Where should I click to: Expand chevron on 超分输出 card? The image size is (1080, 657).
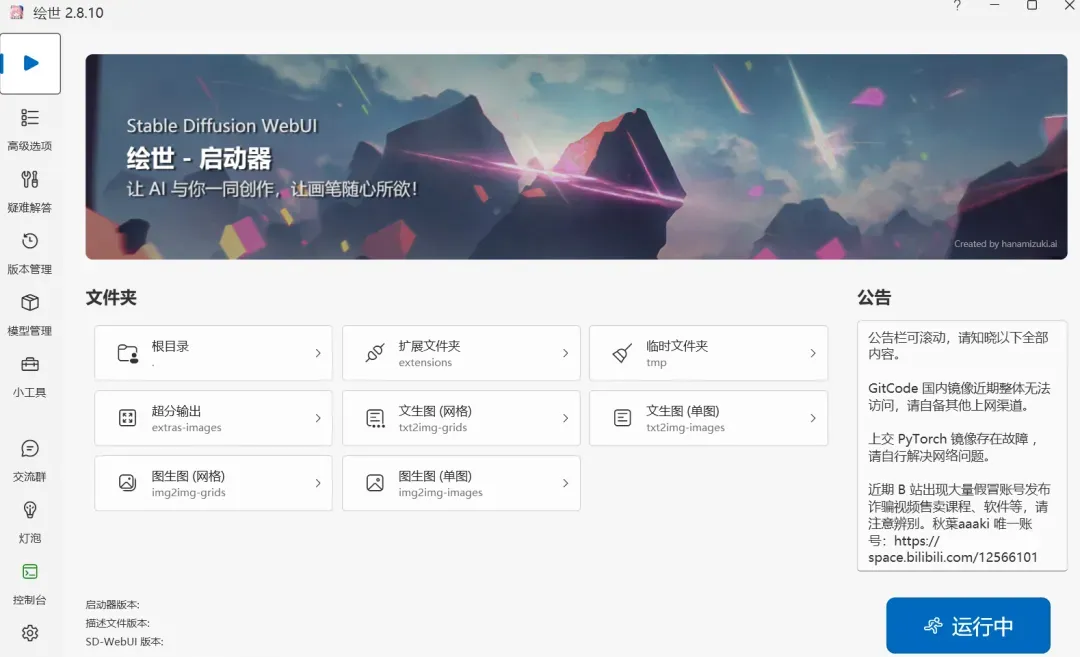pos(318,418)
